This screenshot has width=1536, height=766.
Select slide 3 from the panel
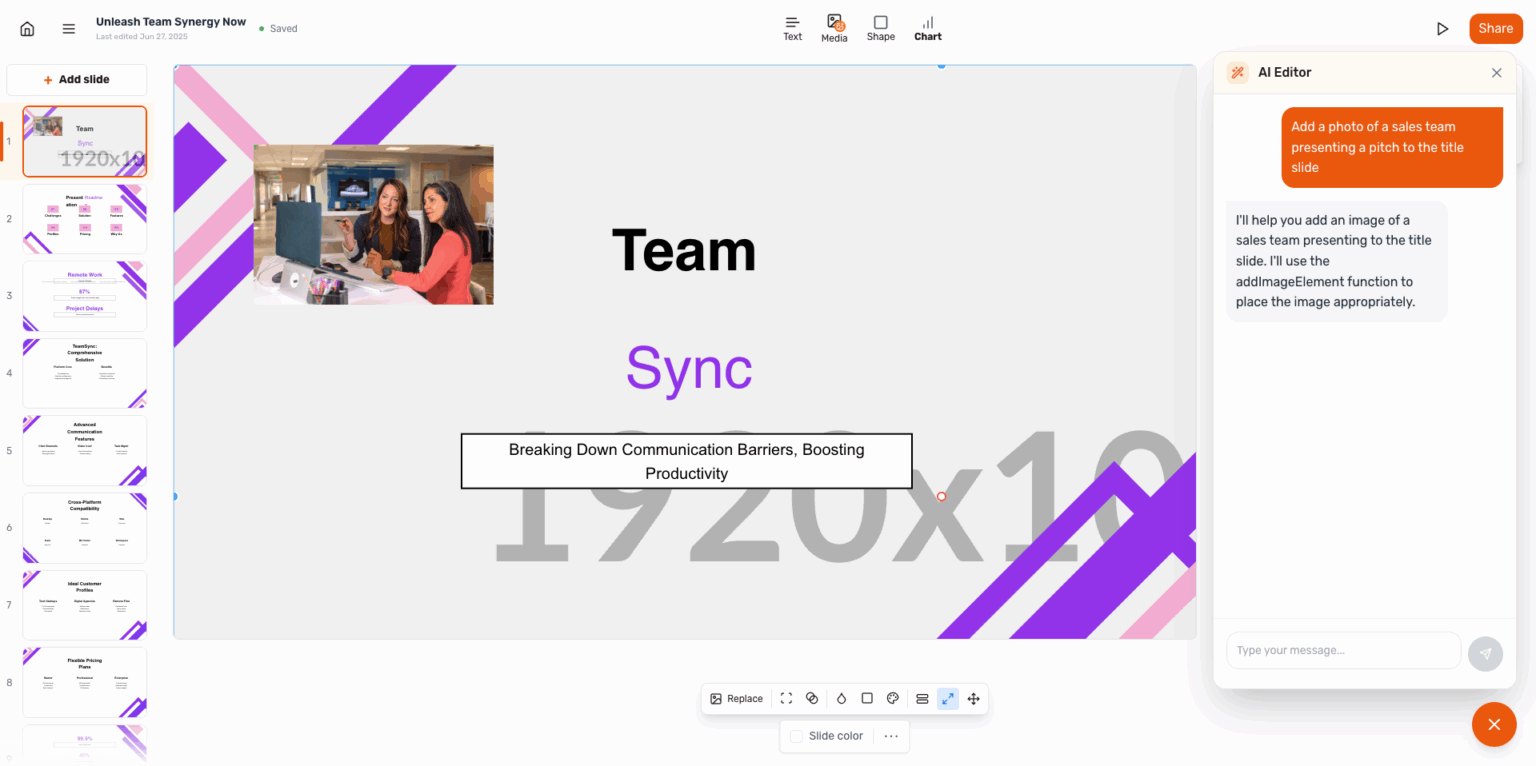84,295
